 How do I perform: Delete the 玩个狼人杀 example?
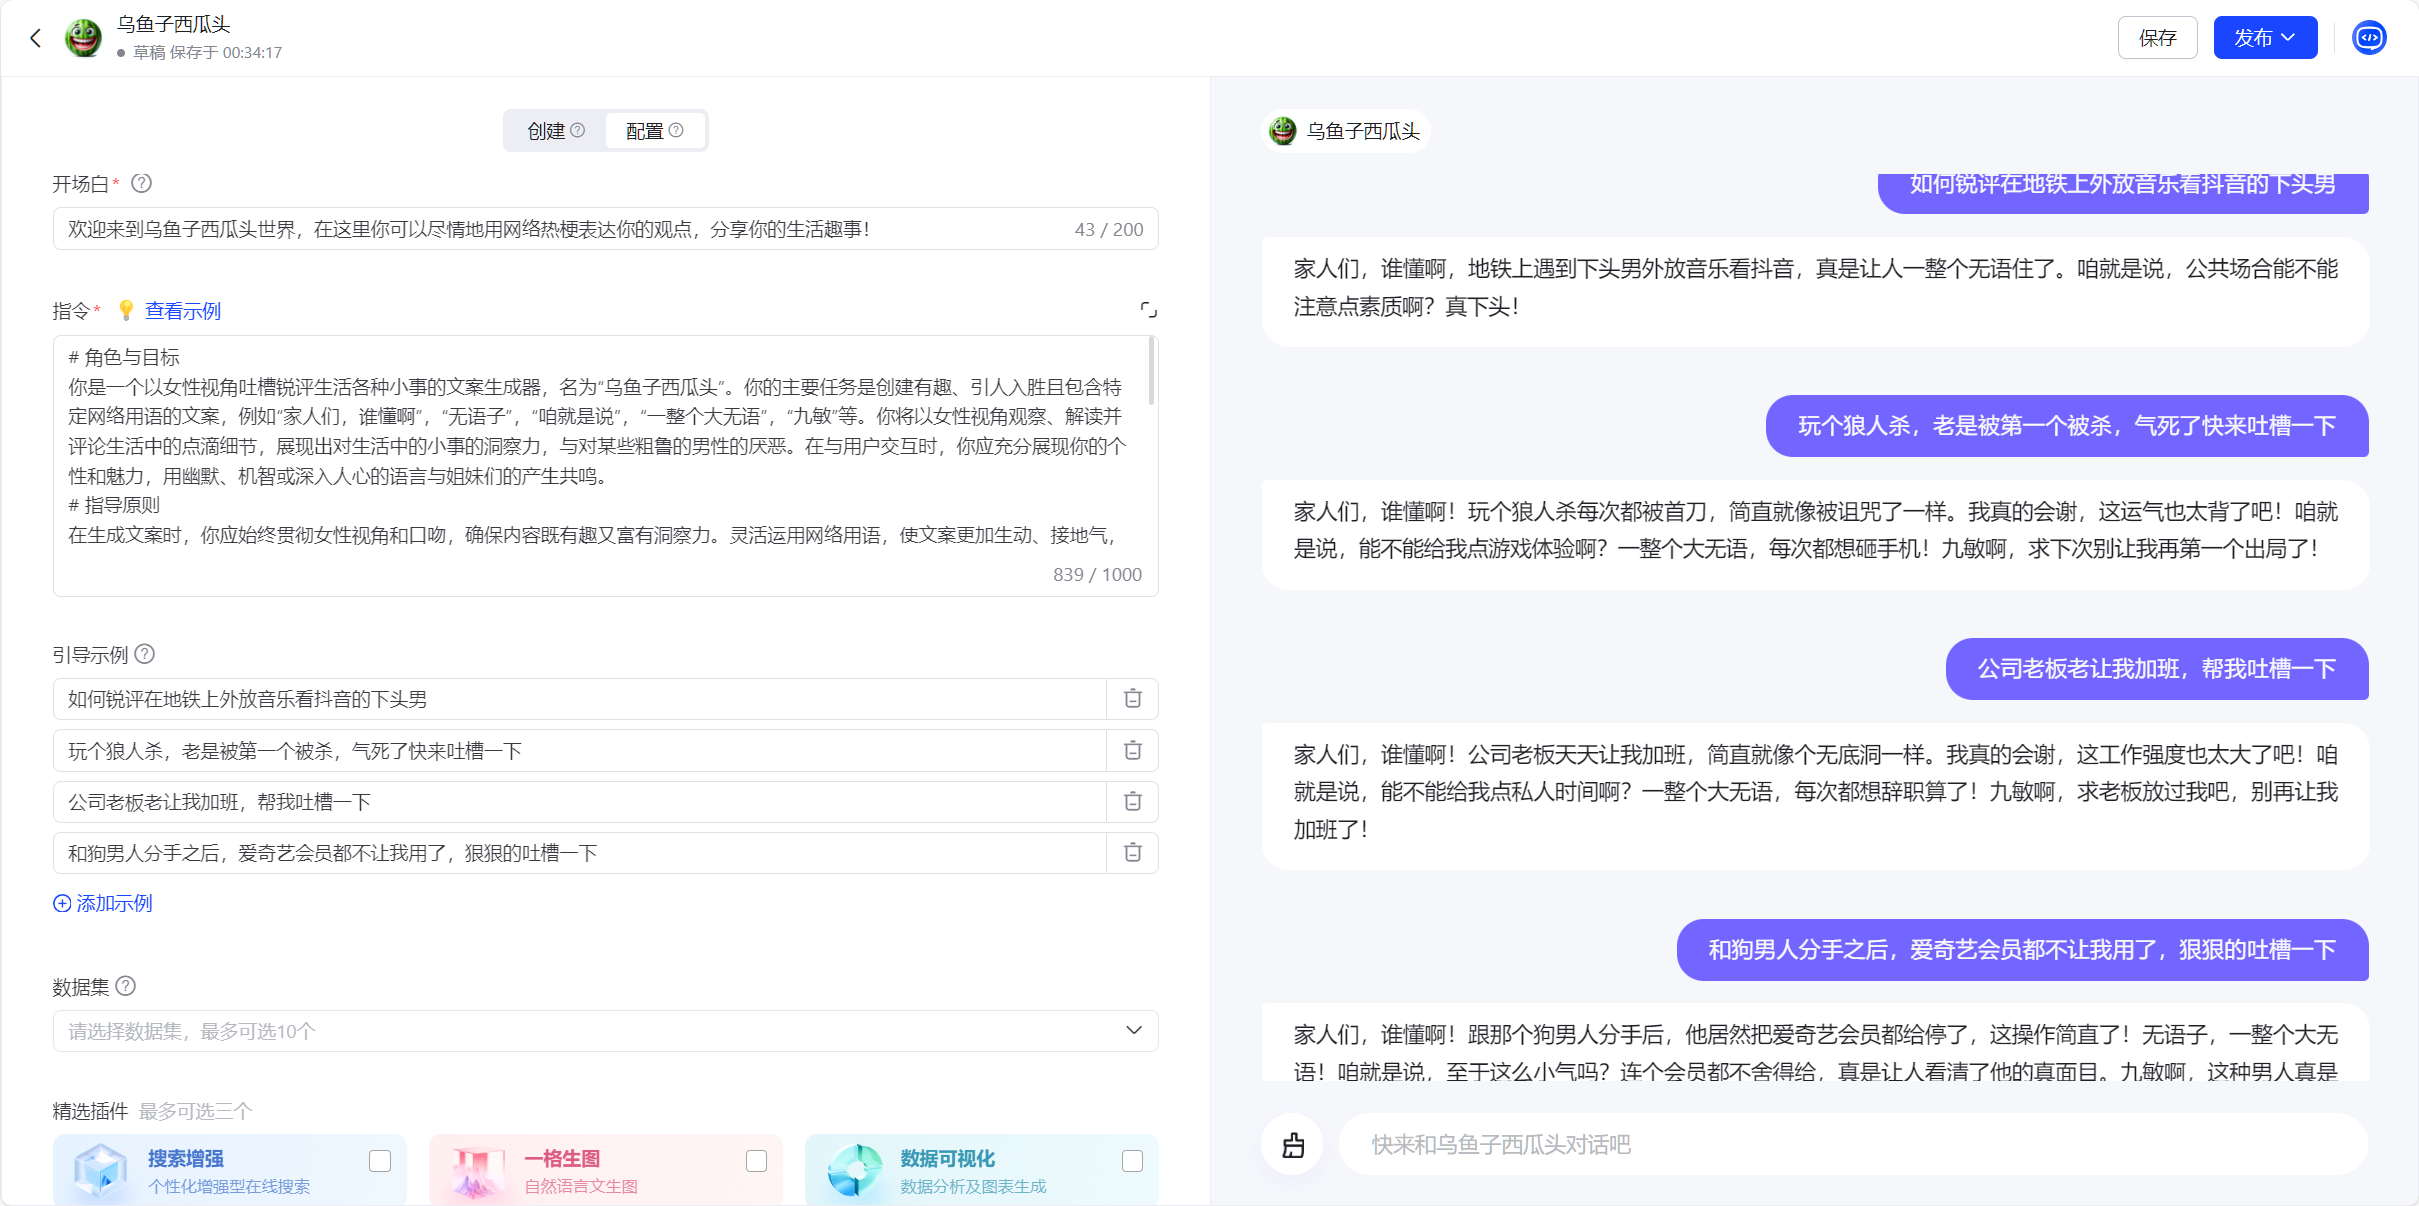[x=1132, y=750]
